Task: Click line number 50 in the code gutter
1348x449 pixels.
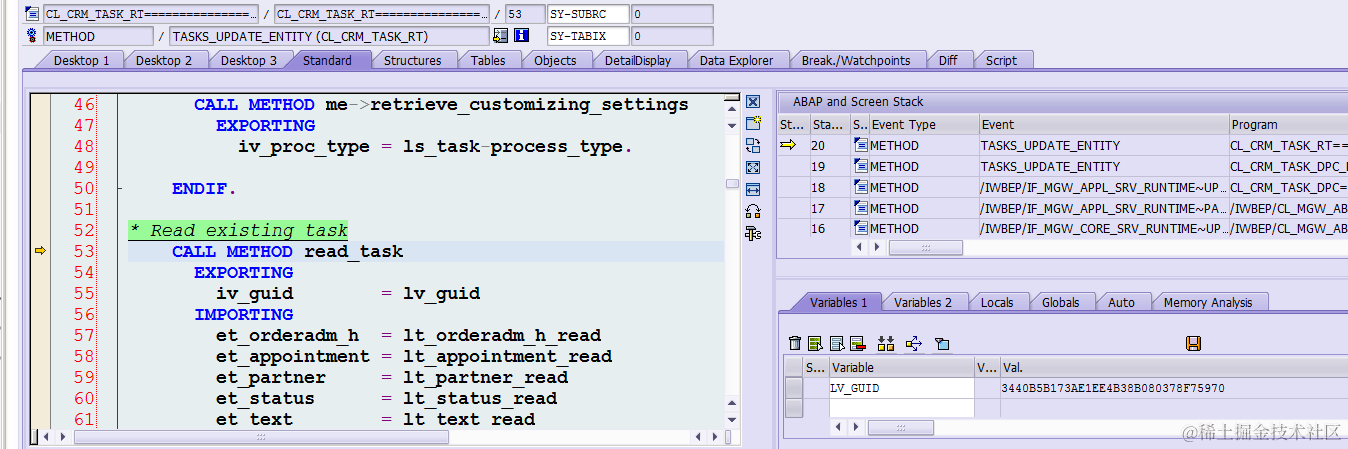Action: [84, 188]
